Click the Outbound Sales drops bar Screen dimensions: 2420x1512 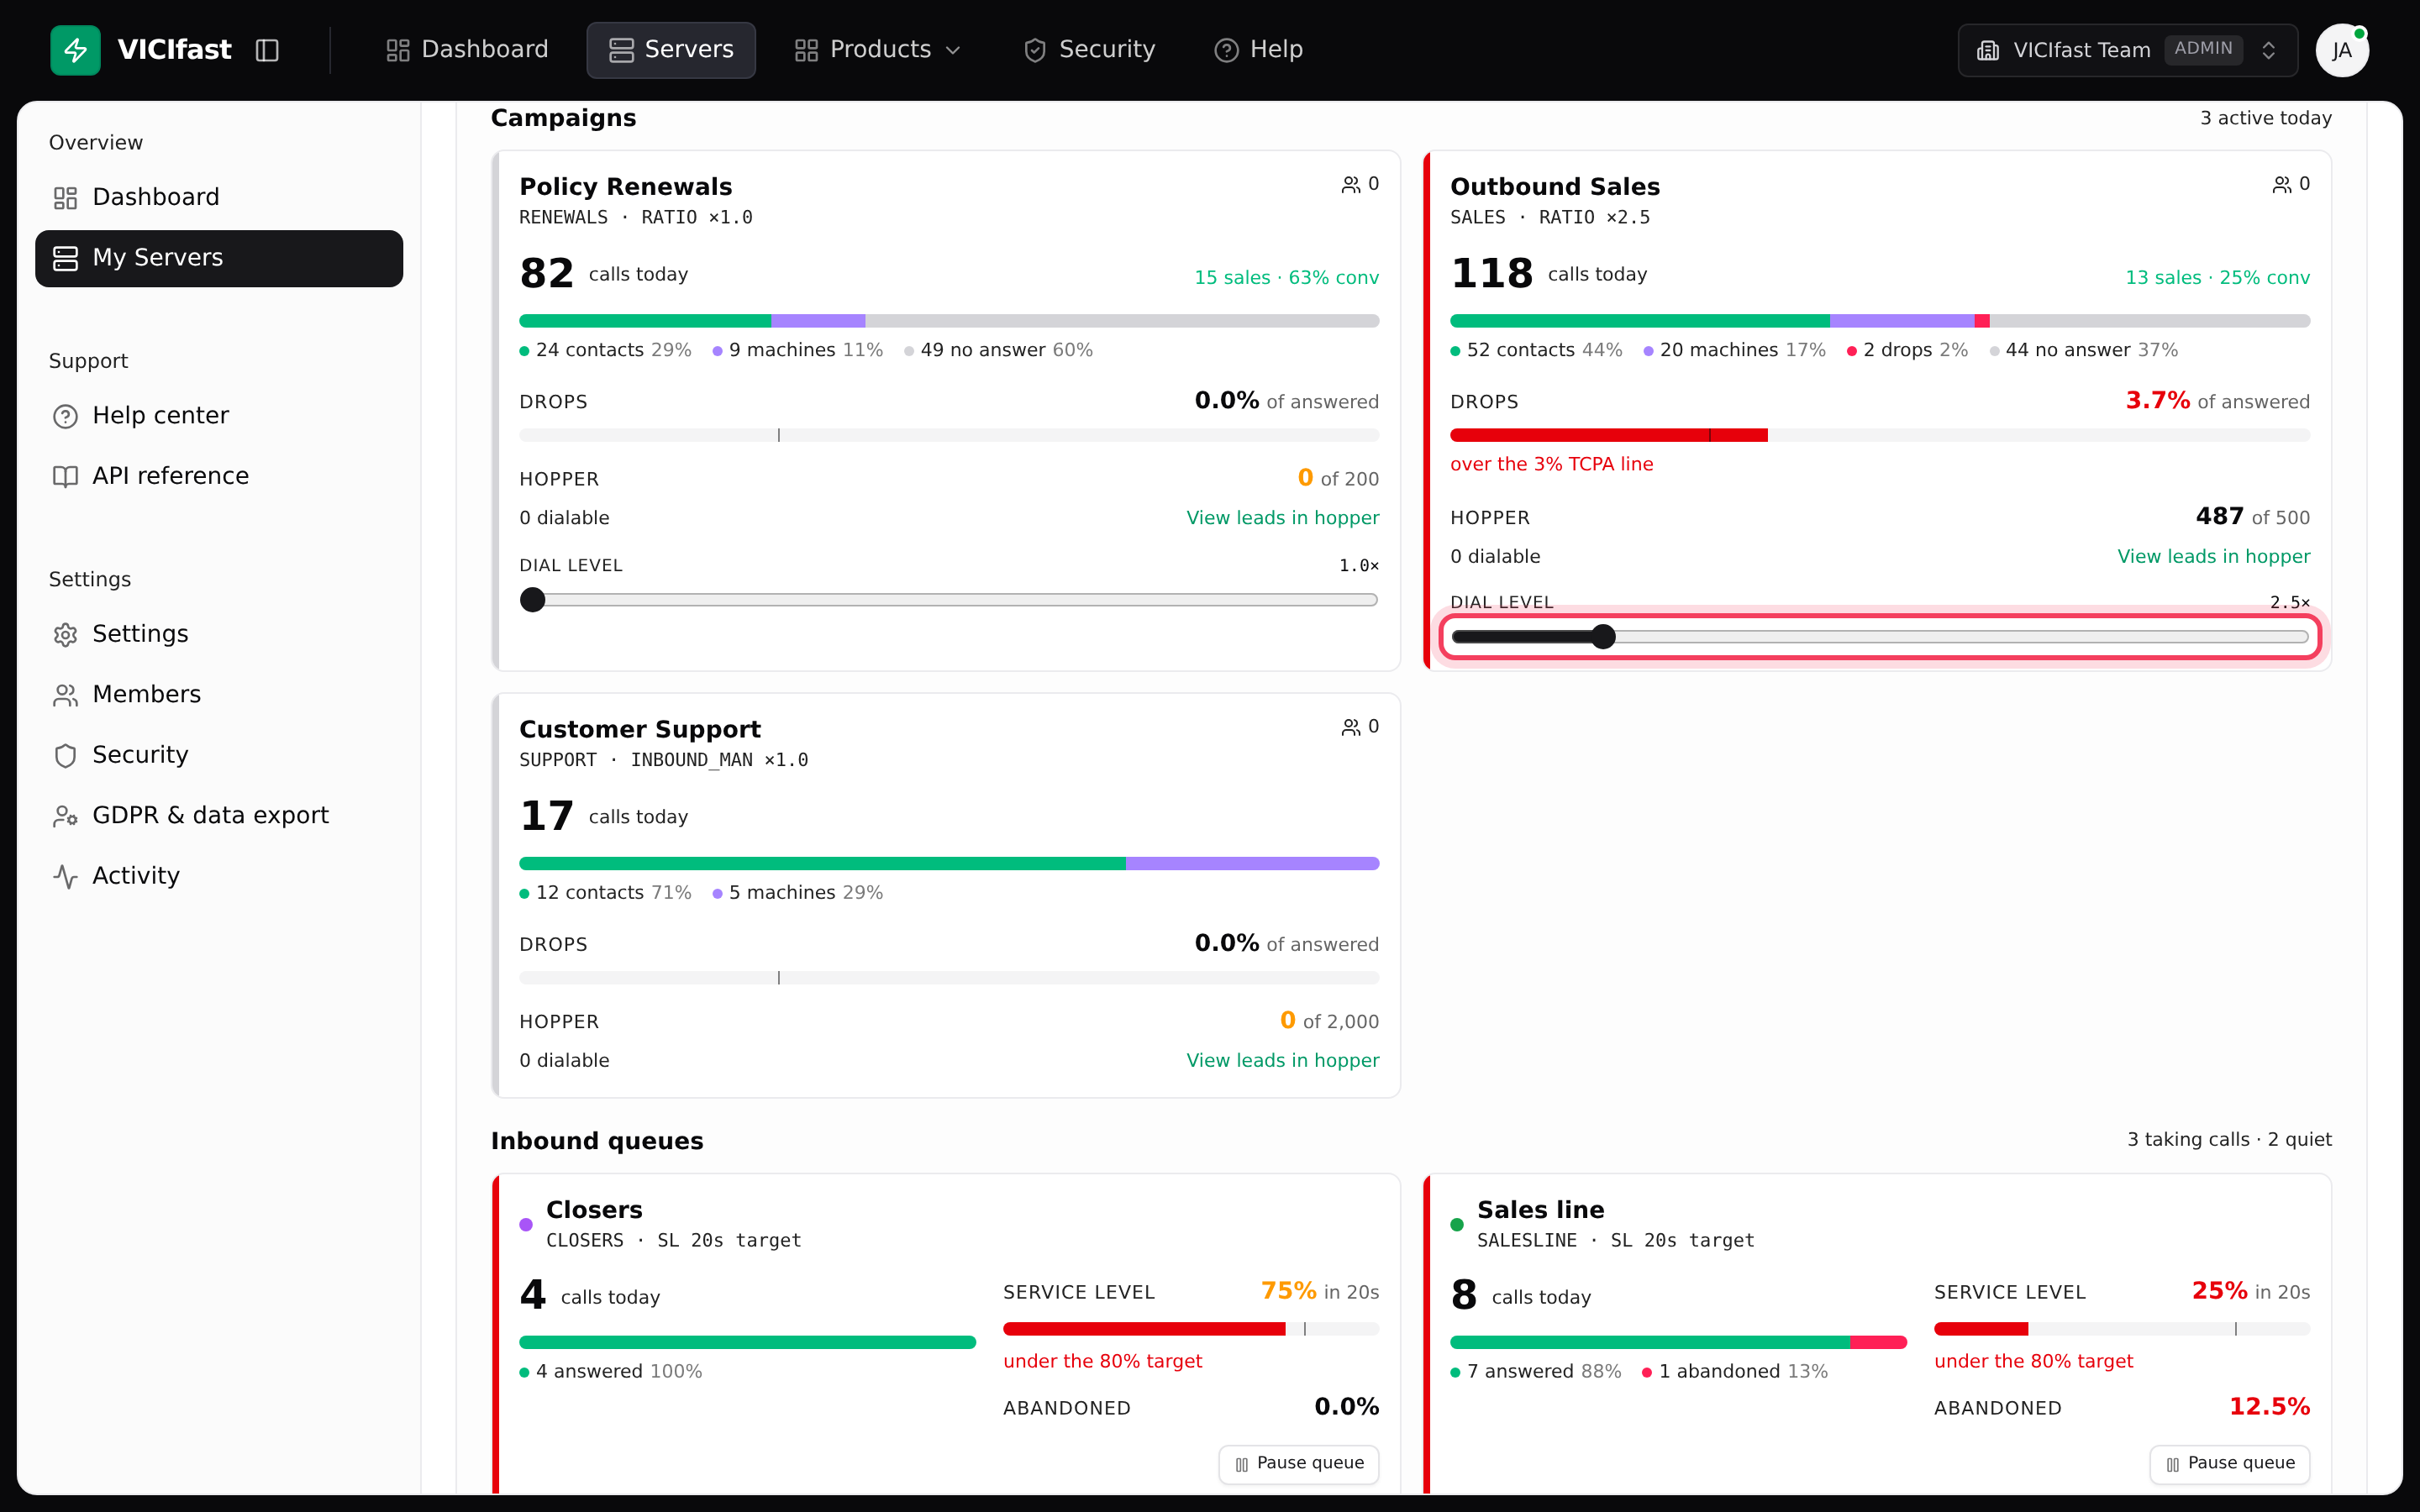click(x=1880, y=435)
